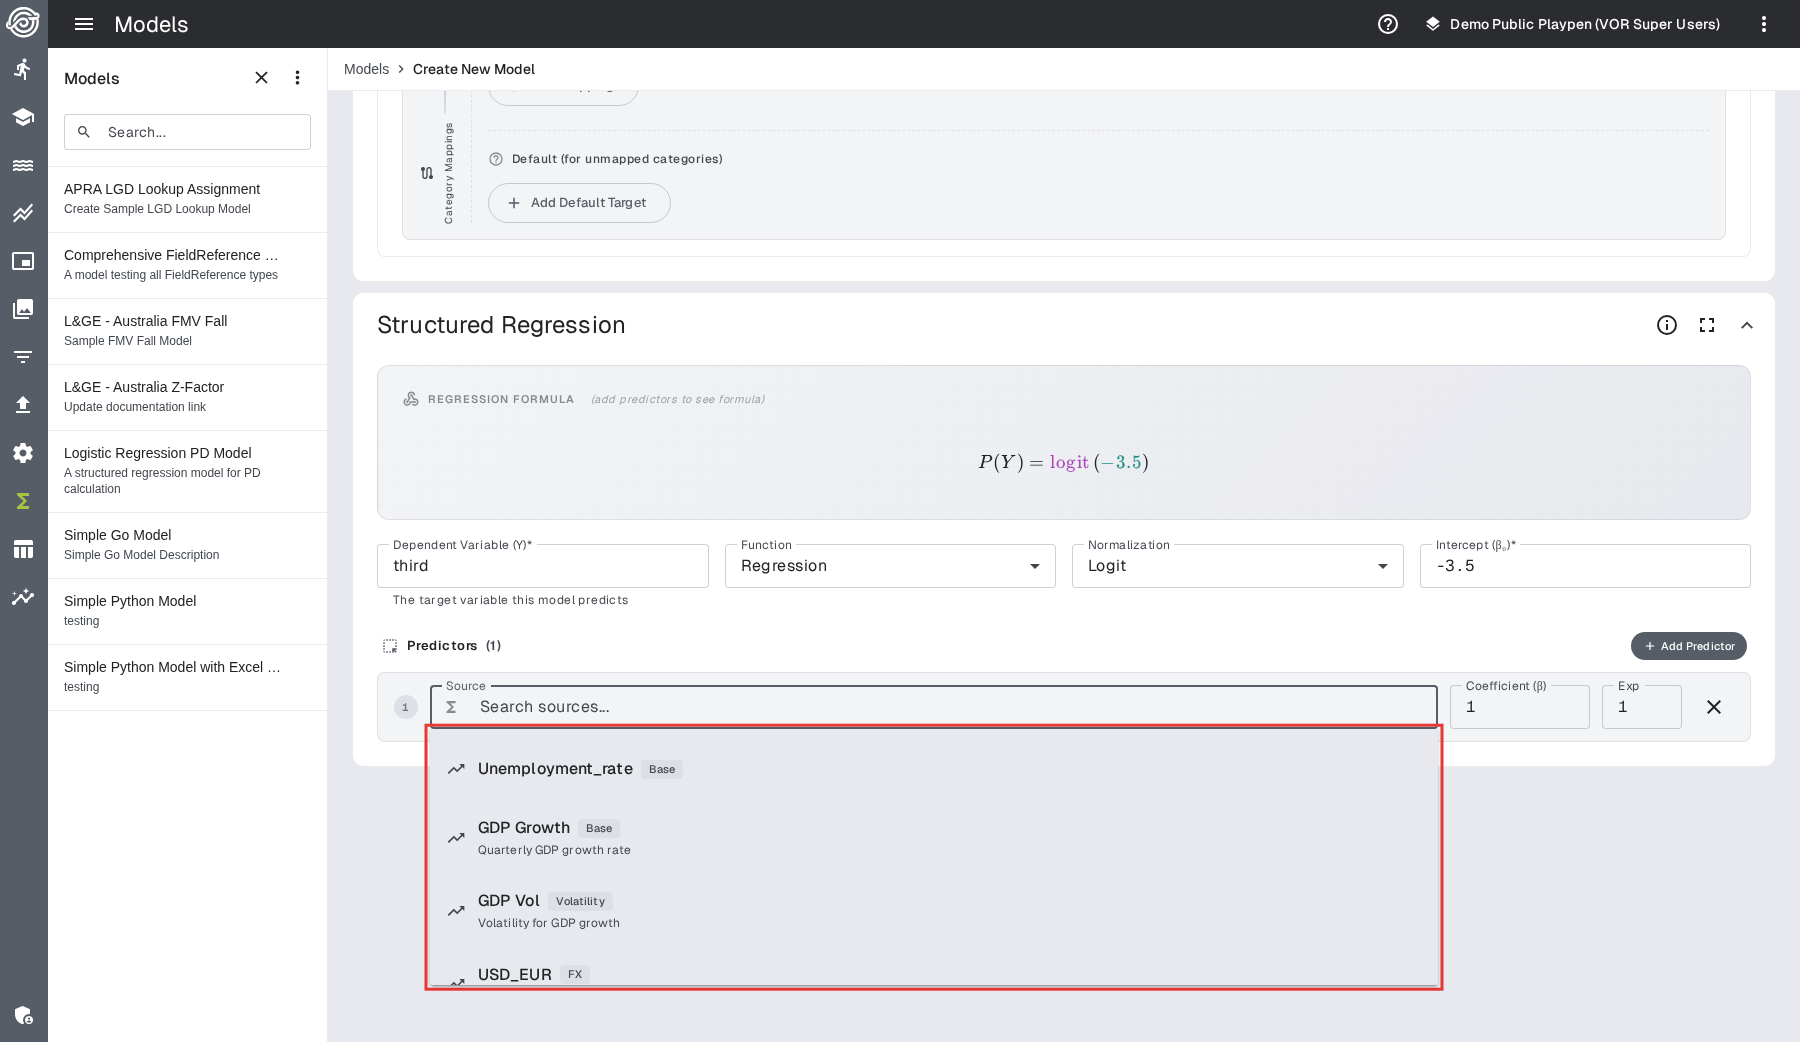Close the Models side panel
1800x1042 pixels.
[x=261, y=78]
